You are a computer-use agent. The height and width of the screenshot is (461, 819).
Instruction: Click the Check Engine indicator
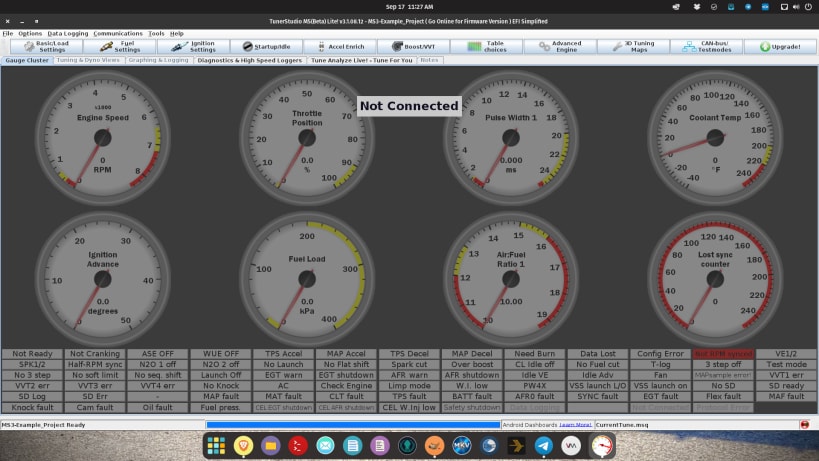point(346,386)
